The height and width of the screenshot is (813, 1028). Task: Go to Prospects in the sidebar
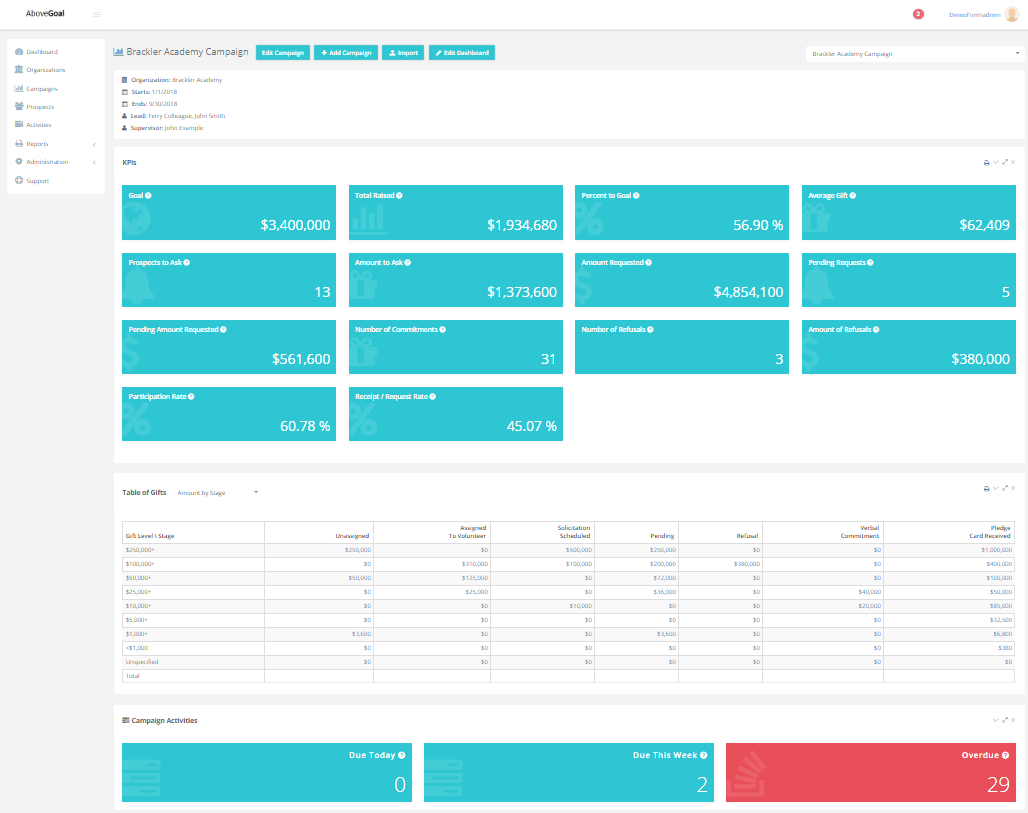coord(40,107)
